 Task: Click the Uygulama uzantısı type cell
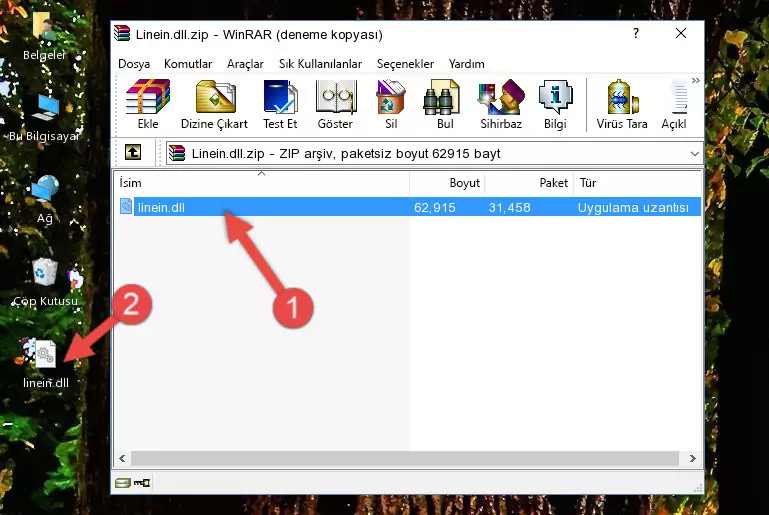[633, 207]
